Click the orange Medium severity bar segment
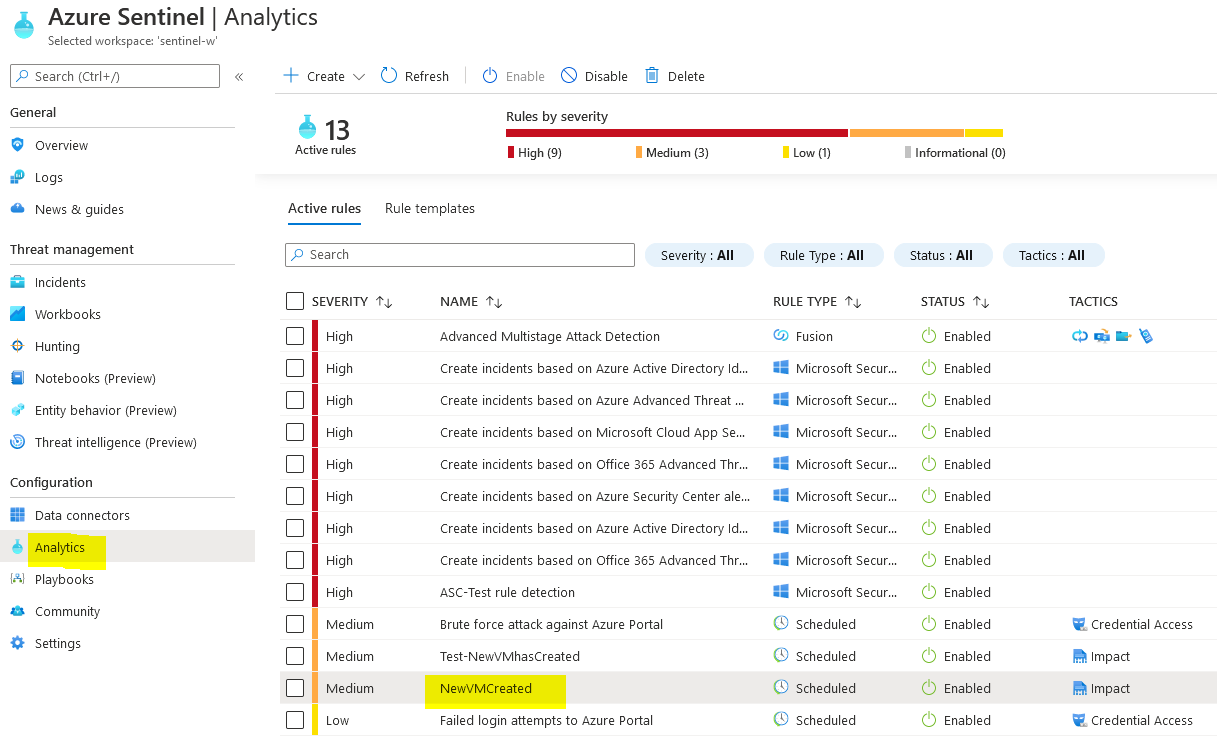1217x755 pixels. (x=907, y=133)
